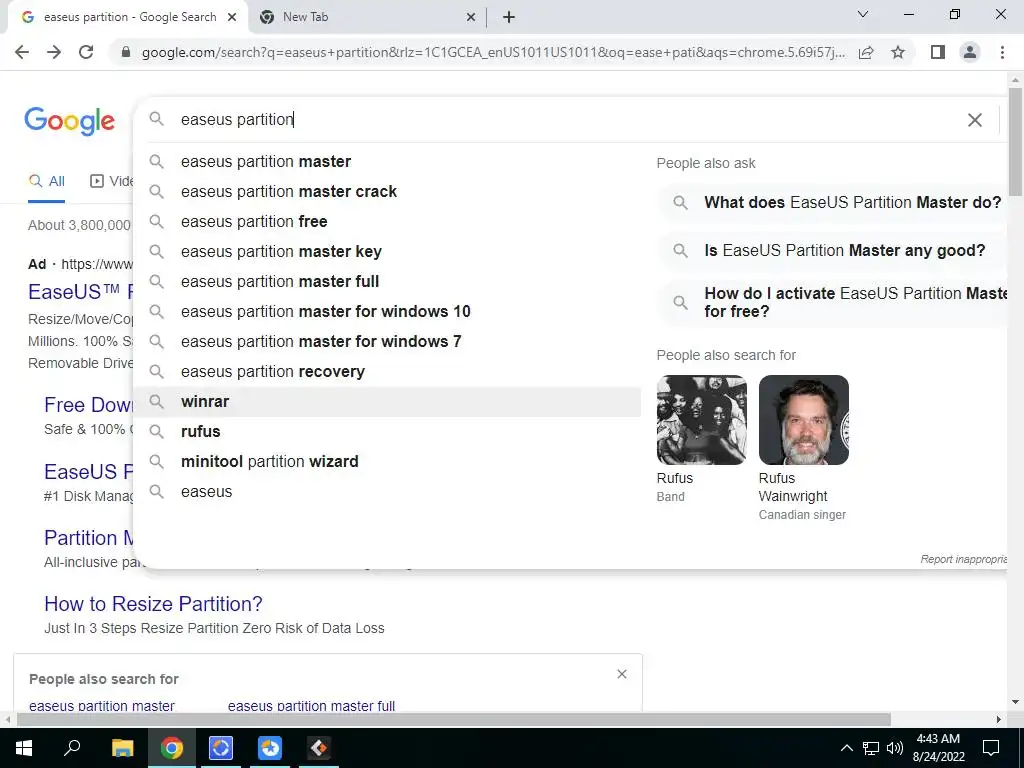Click Report inappropriate predictions link
This screenshot has height=768, width=1024.
tap(964, 560)
